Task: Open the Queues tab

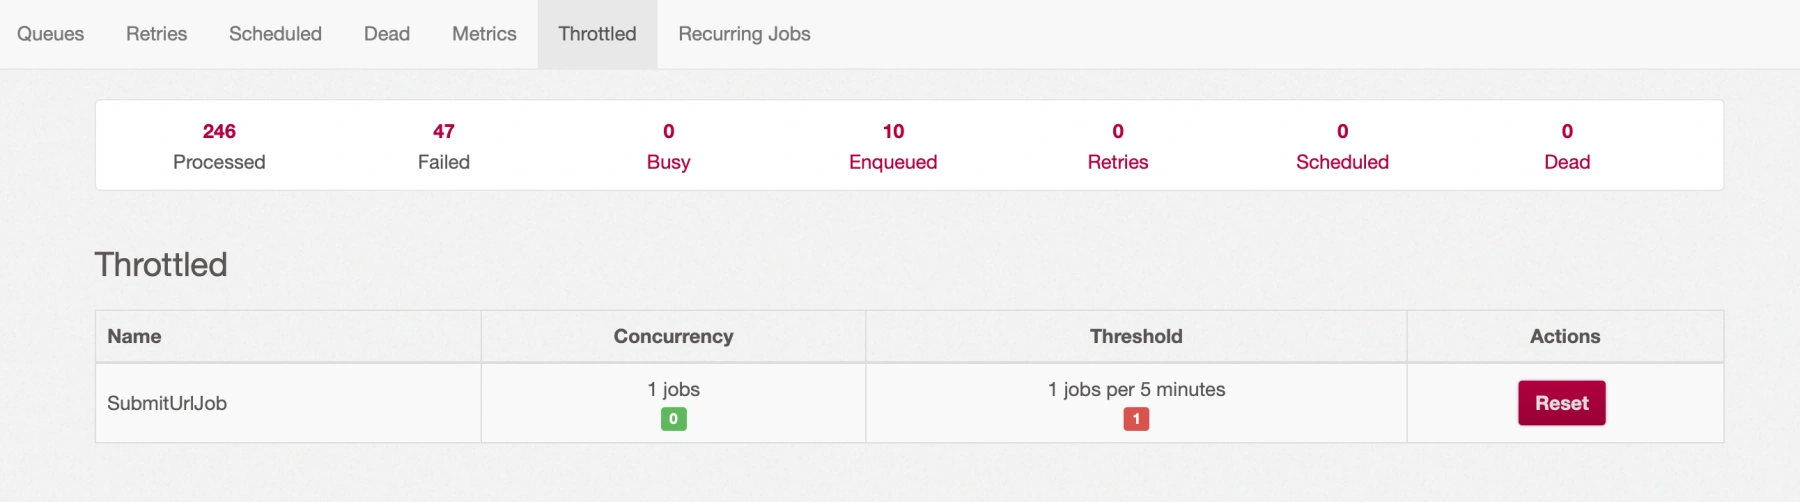Action: pos(50,34)
